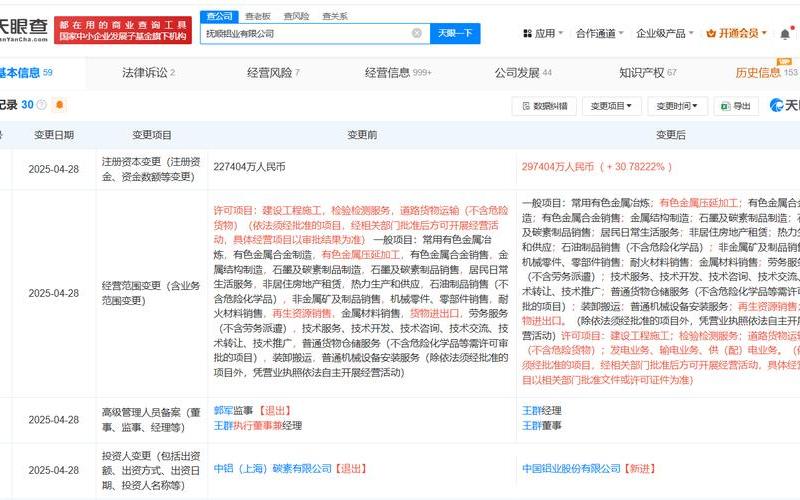800x500 pixels.
Task: Click the 变更后 column header
Action: [x=671, y=135]
